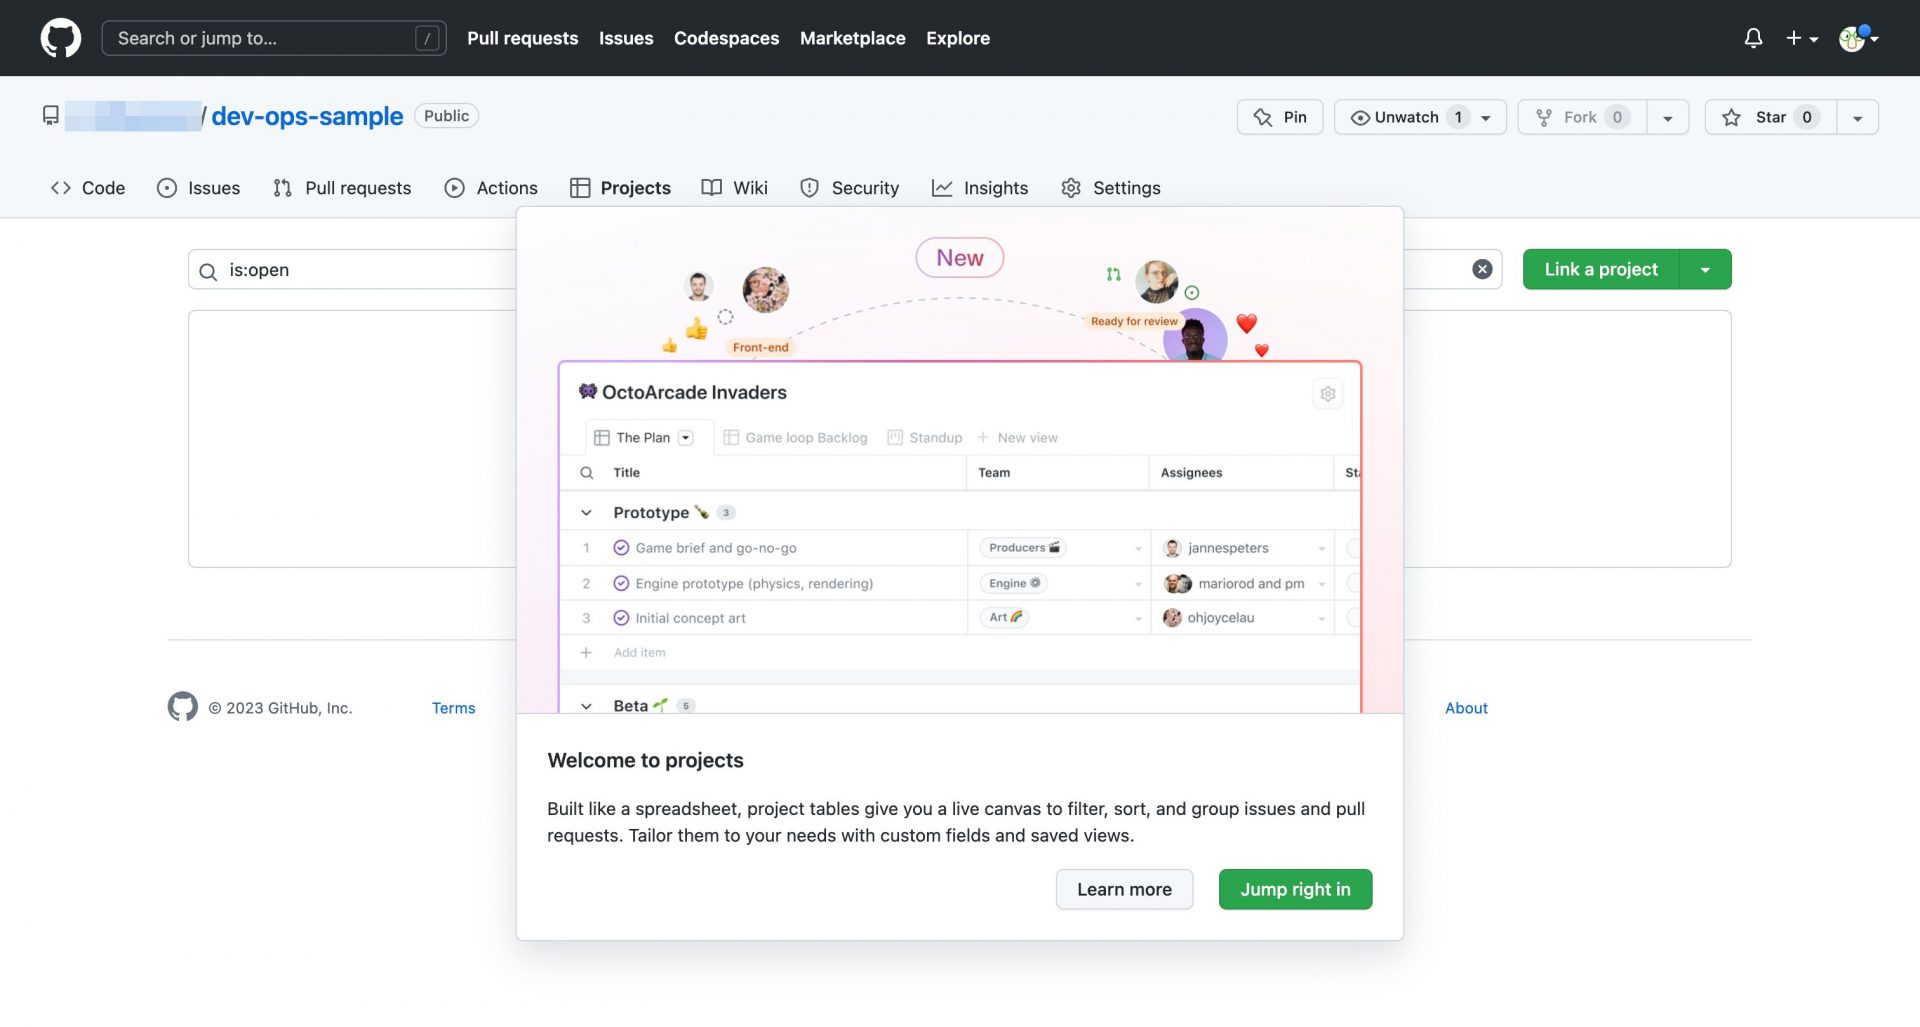Pin this repository
Screen dimensions: 1920x1027
coord(1280,117)
